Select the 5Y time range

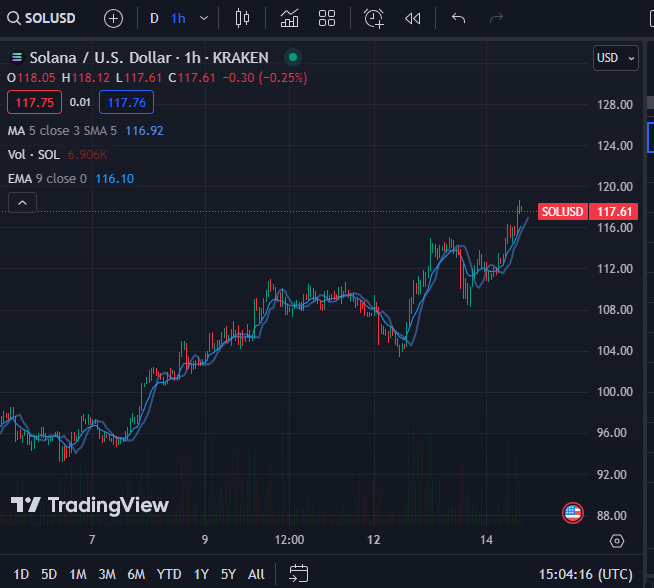click(228, 574)
